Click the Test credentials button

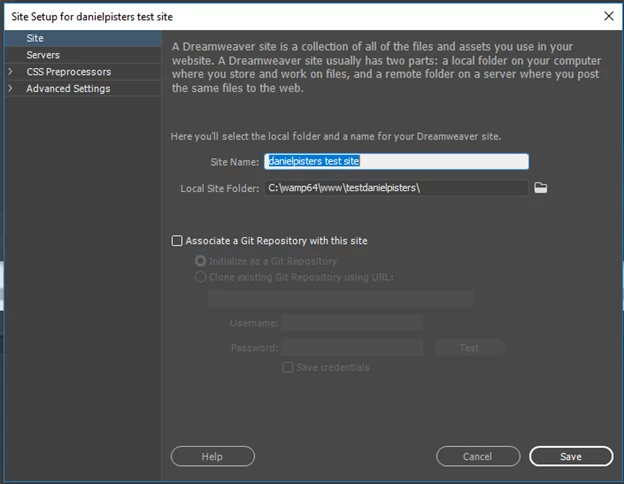(x=470, y=347)
